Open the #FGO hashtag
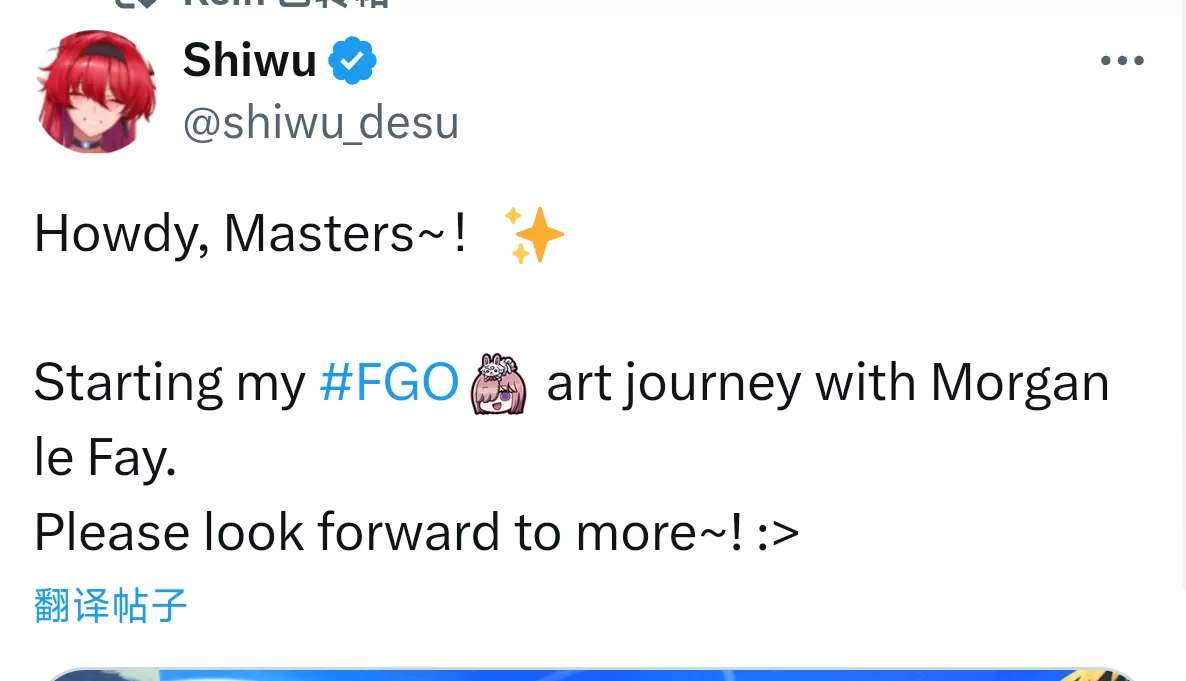Viewport: 1186px width, 681px height. [389, 383]
